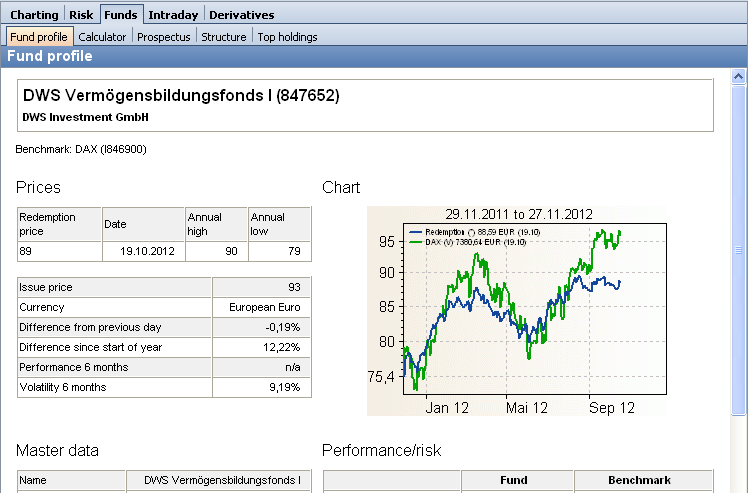748x493 pixels.
Task: Click the scrollbar up arrow
Action: click(739, 76)
